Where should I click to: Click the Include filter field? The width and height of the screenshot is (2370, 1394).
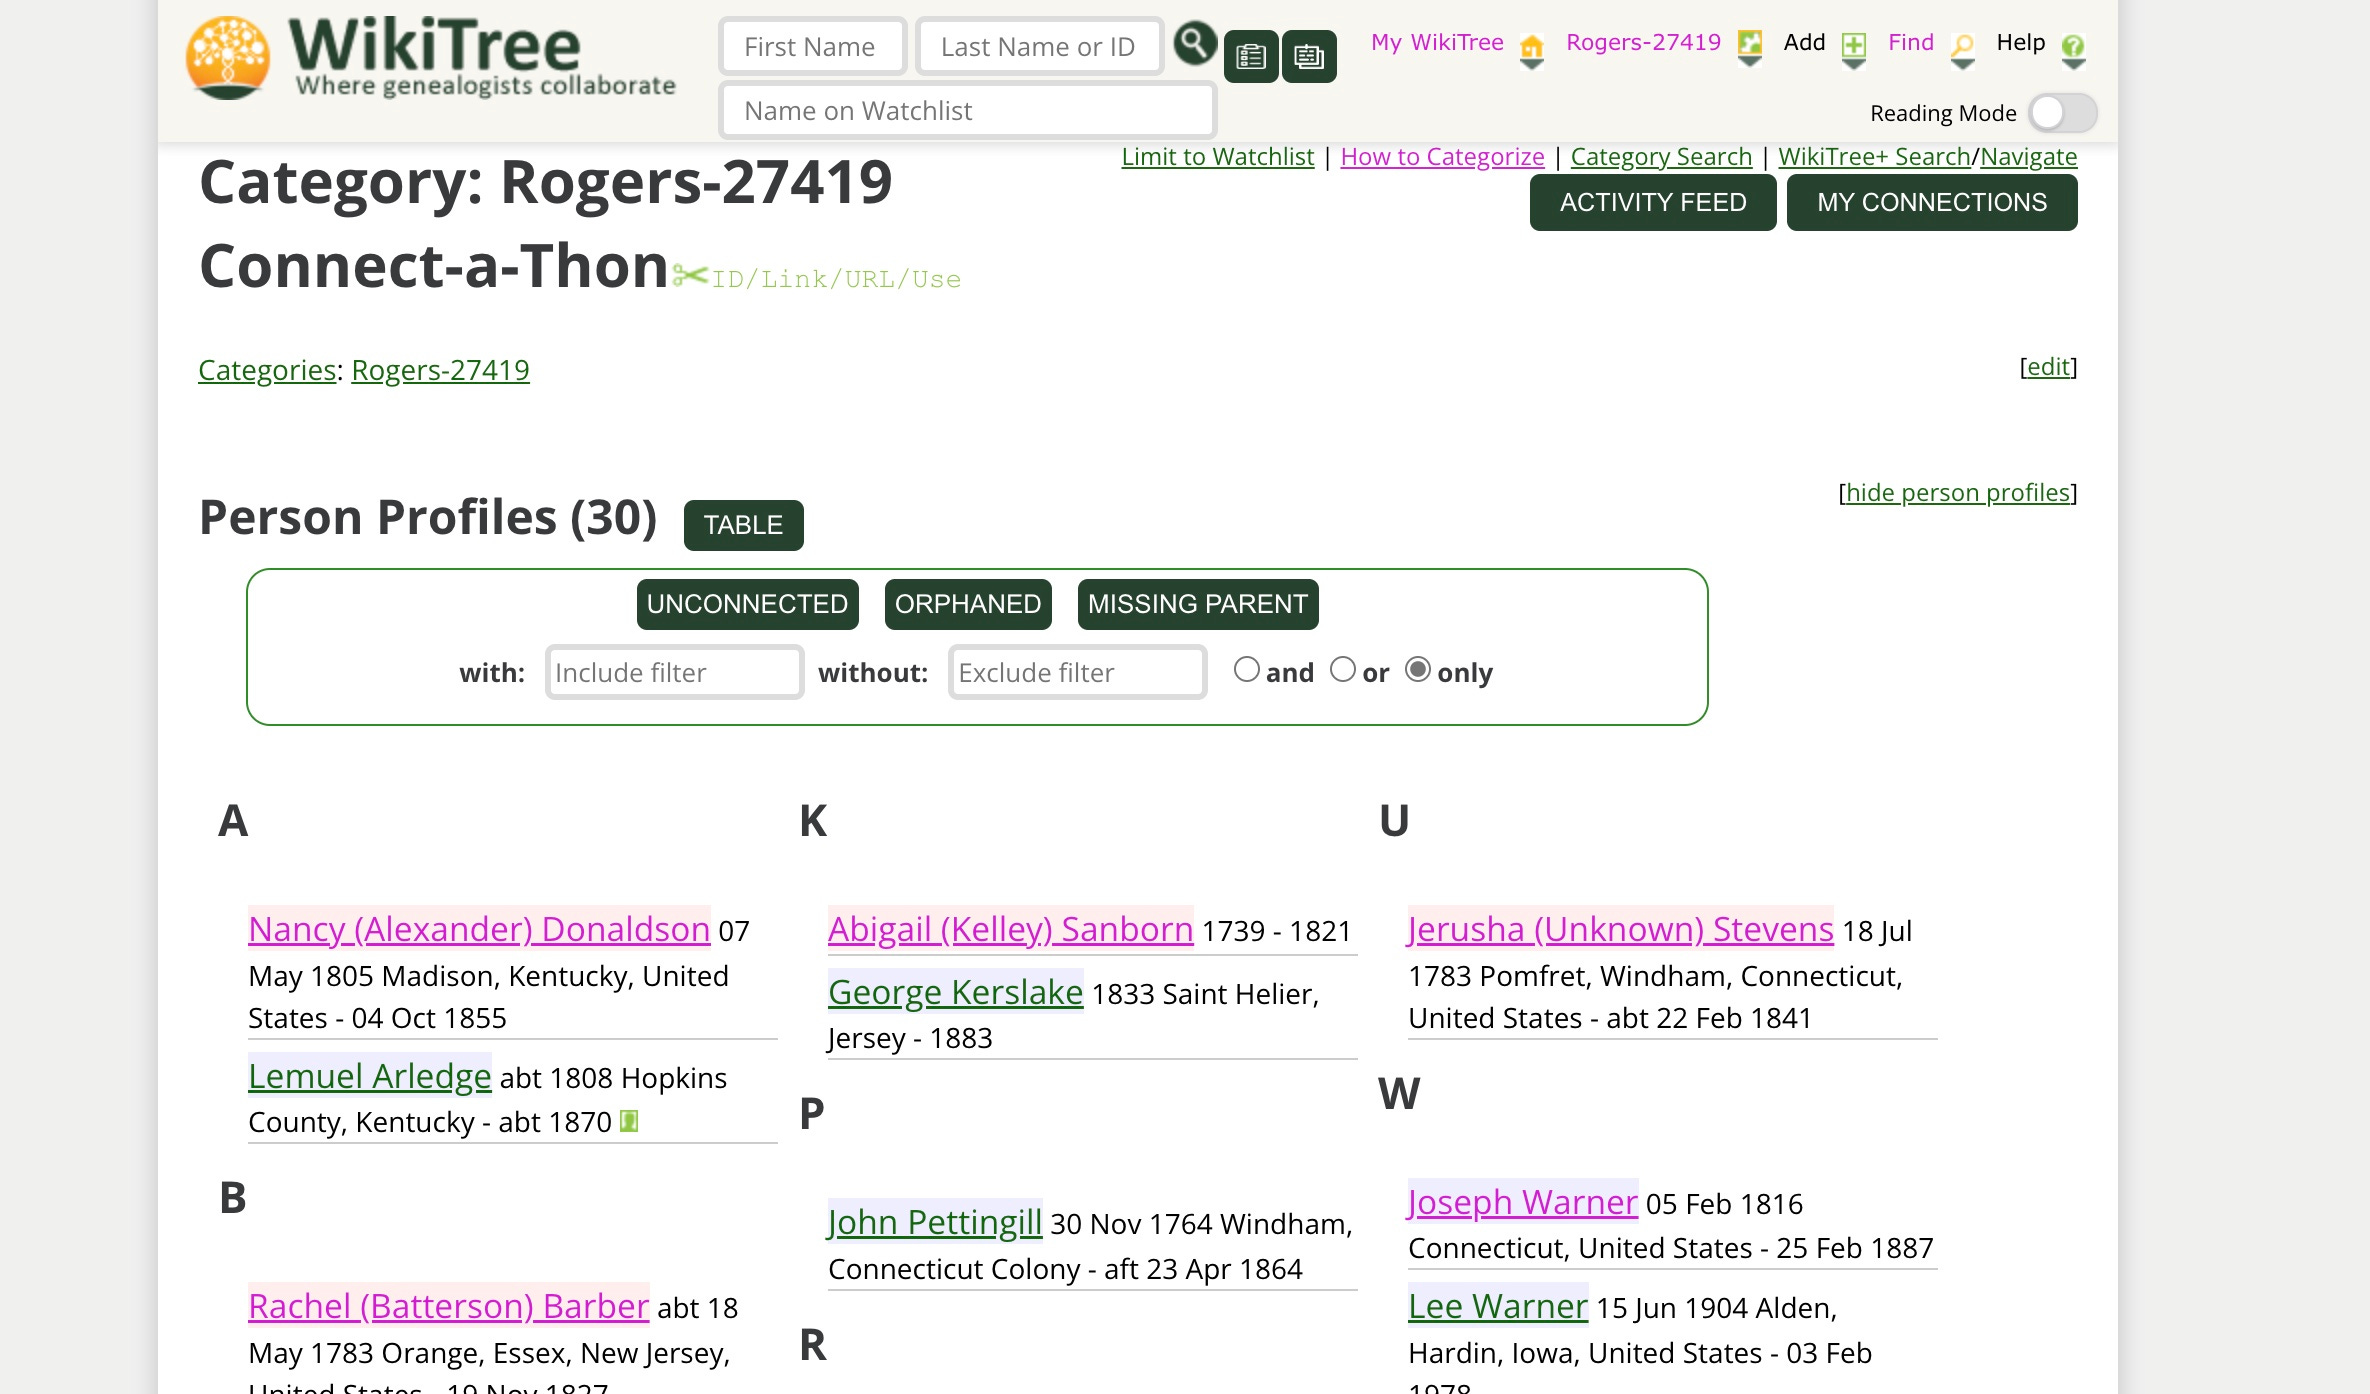click(674, 672)
